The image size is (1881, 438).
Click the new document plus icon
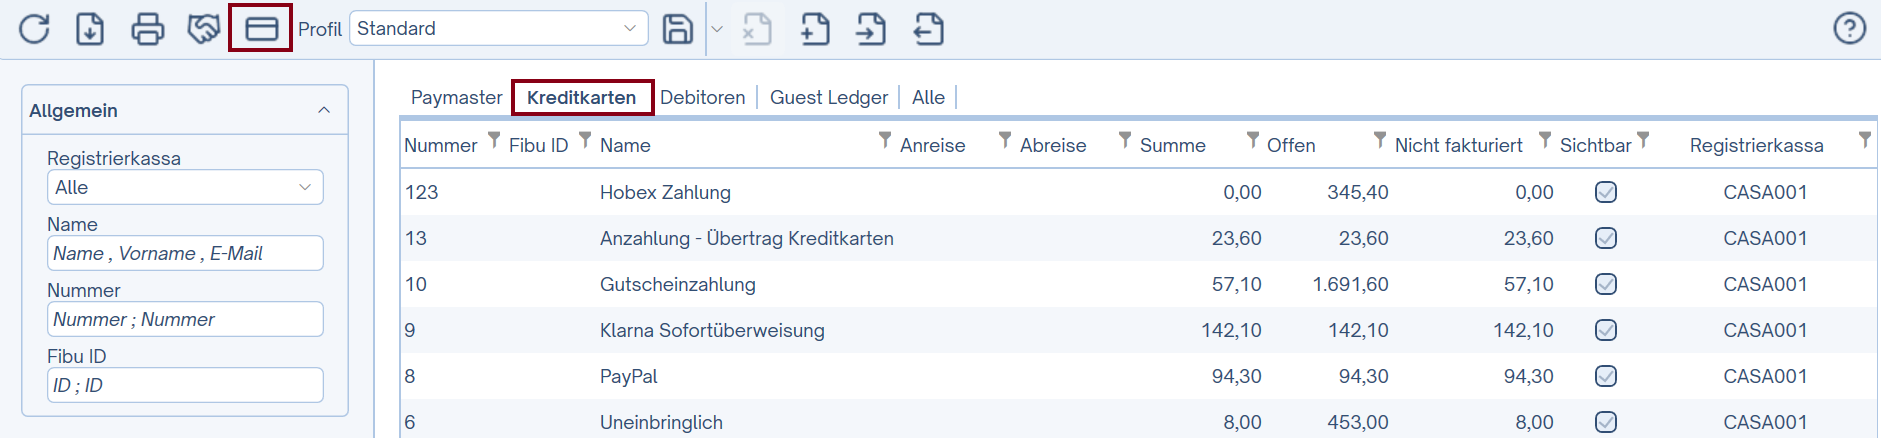click(815, 29)
